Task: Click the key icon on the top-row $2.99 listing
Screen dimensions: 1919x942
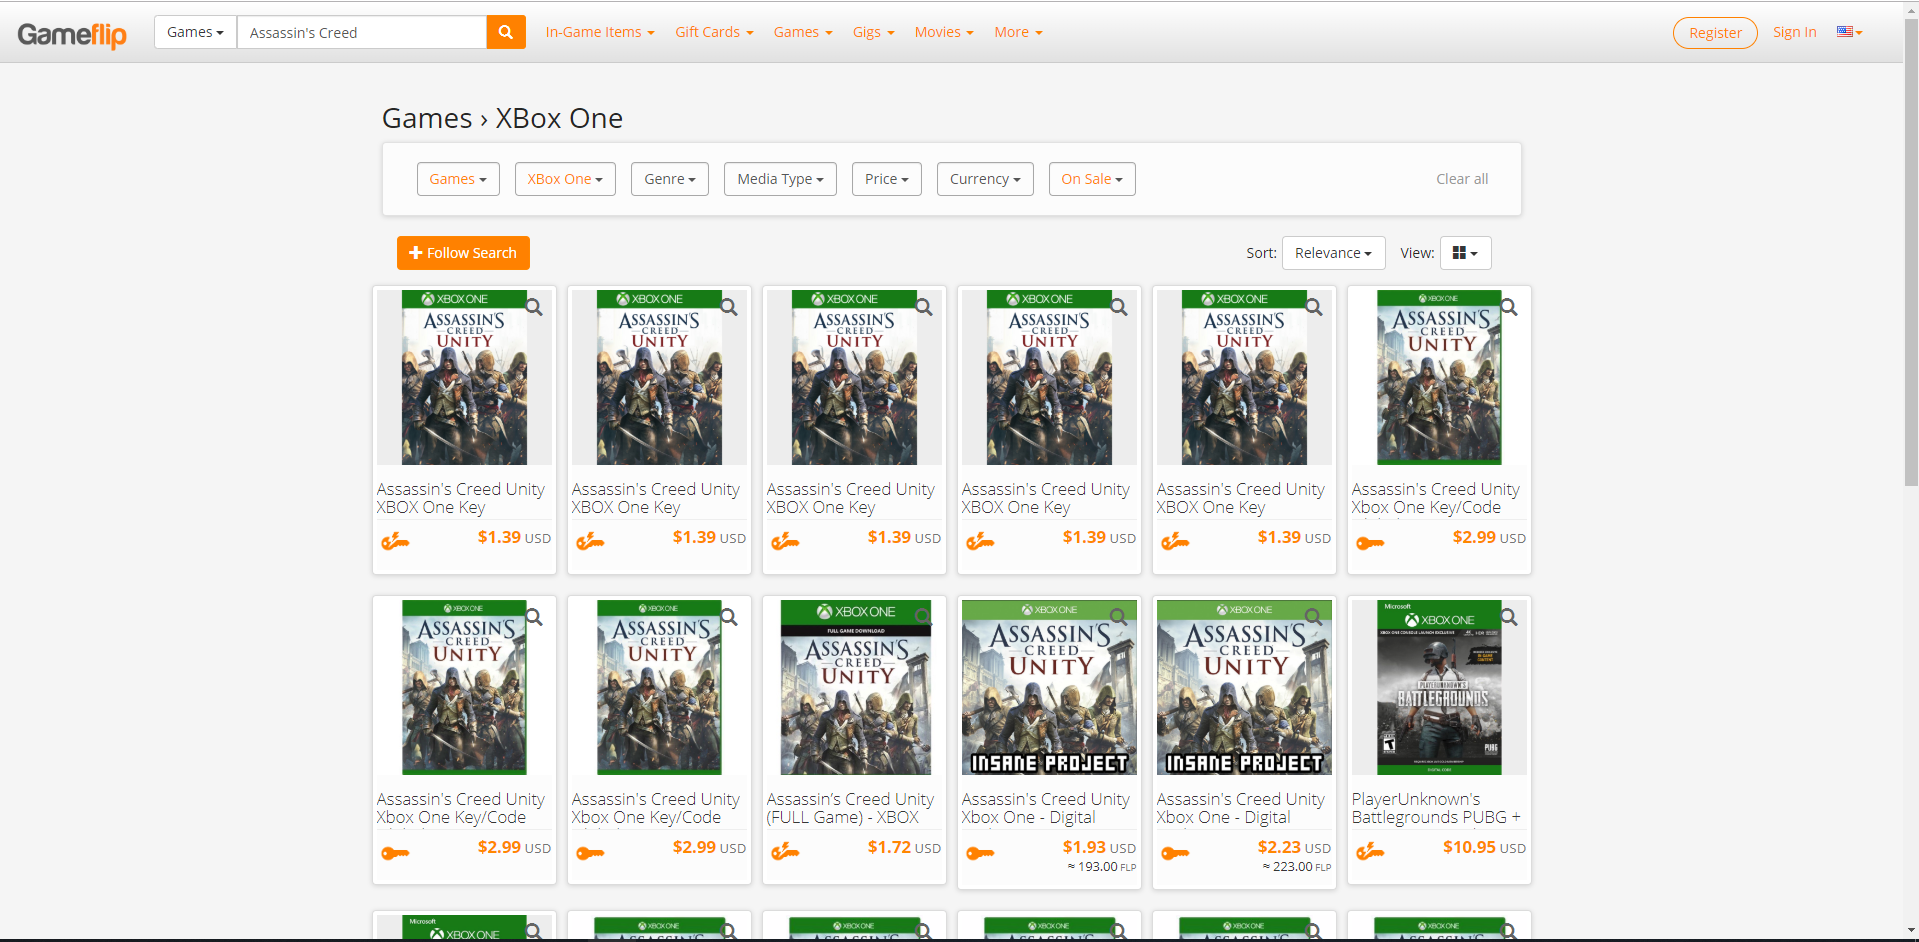Action: (x=1370, y=543)
